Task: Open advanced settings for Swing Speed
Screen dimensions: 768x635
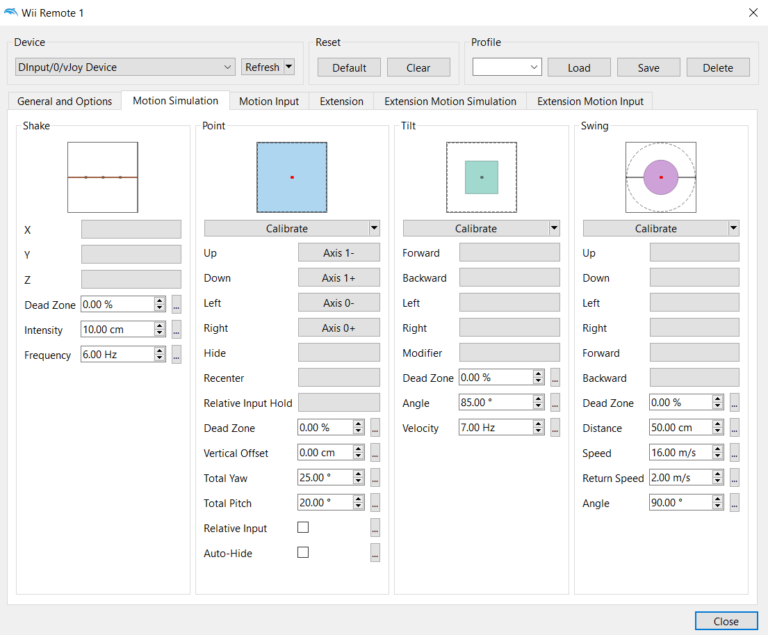Action: 734,452
